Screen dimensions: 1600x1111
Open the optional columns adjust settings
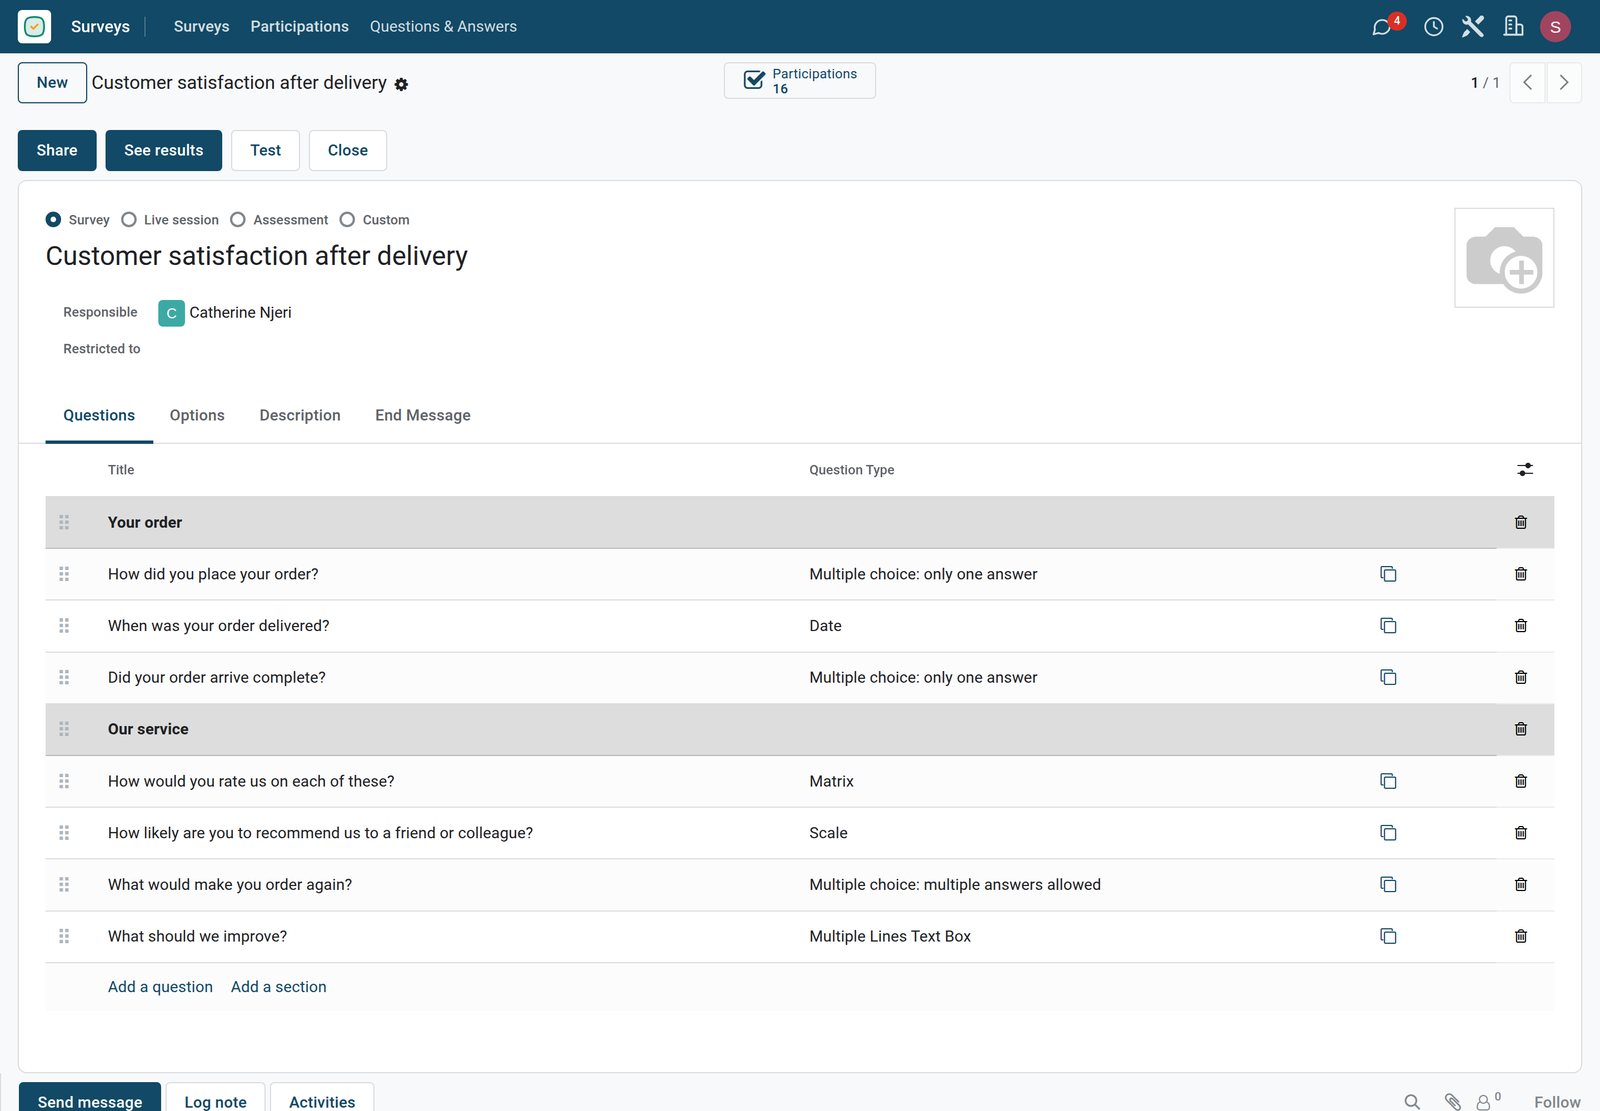click(1524, 470)
